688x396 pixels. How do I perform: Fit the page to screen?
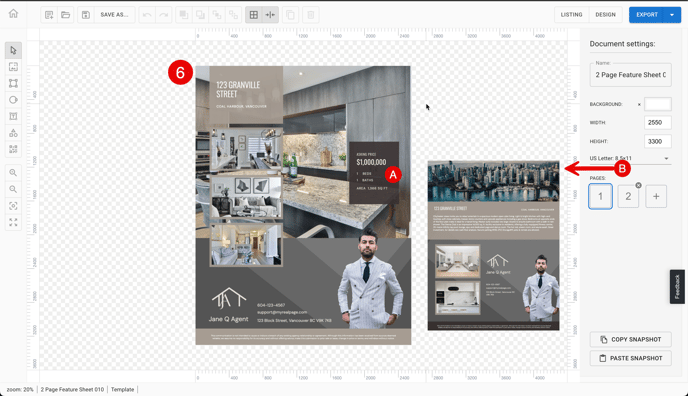click(x=13, y=223)
